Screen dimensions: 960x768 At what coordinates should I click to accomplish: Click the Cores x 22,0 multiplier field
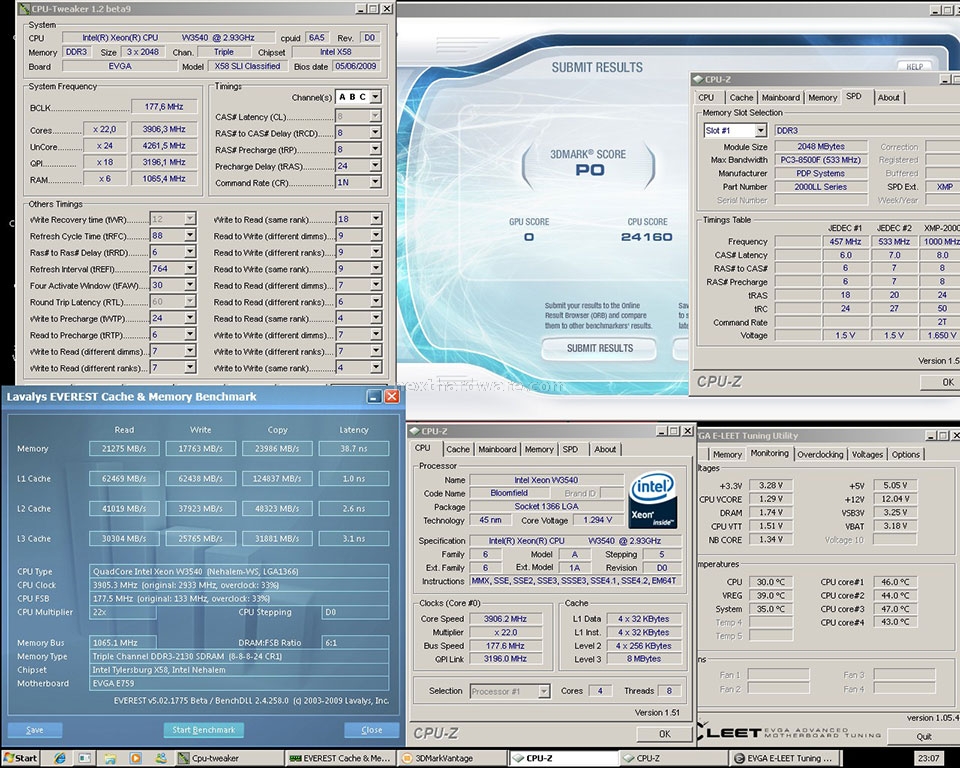click(104, 129)
